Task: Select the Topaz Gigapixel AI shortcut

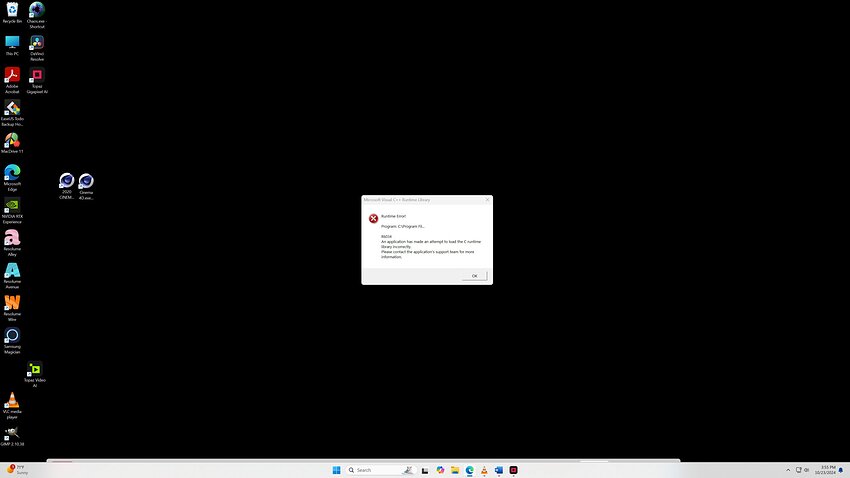Action: tap(37, 81)
